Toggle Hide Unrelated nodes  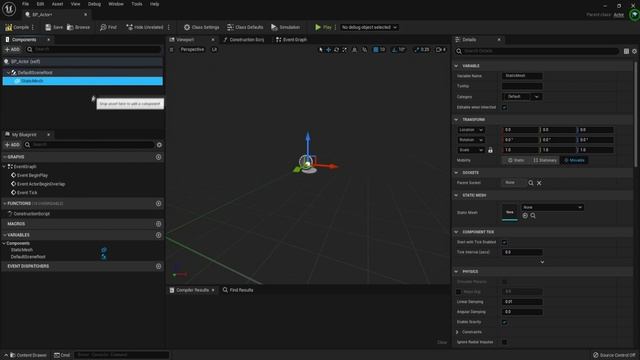pyautogui.click(x=144, y=27)
